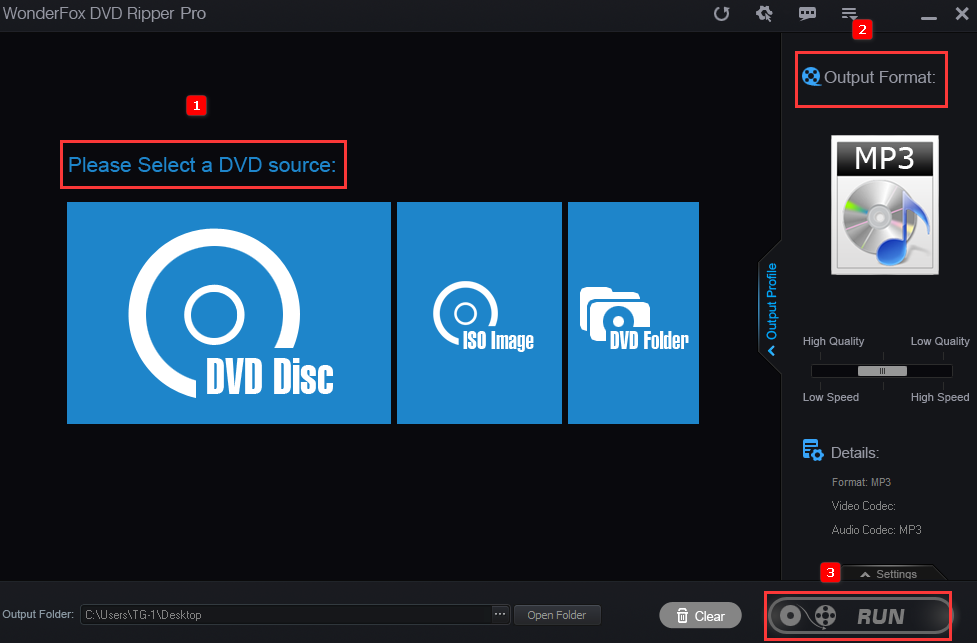Open the hamburger menu dropdown

coord(849,14)
